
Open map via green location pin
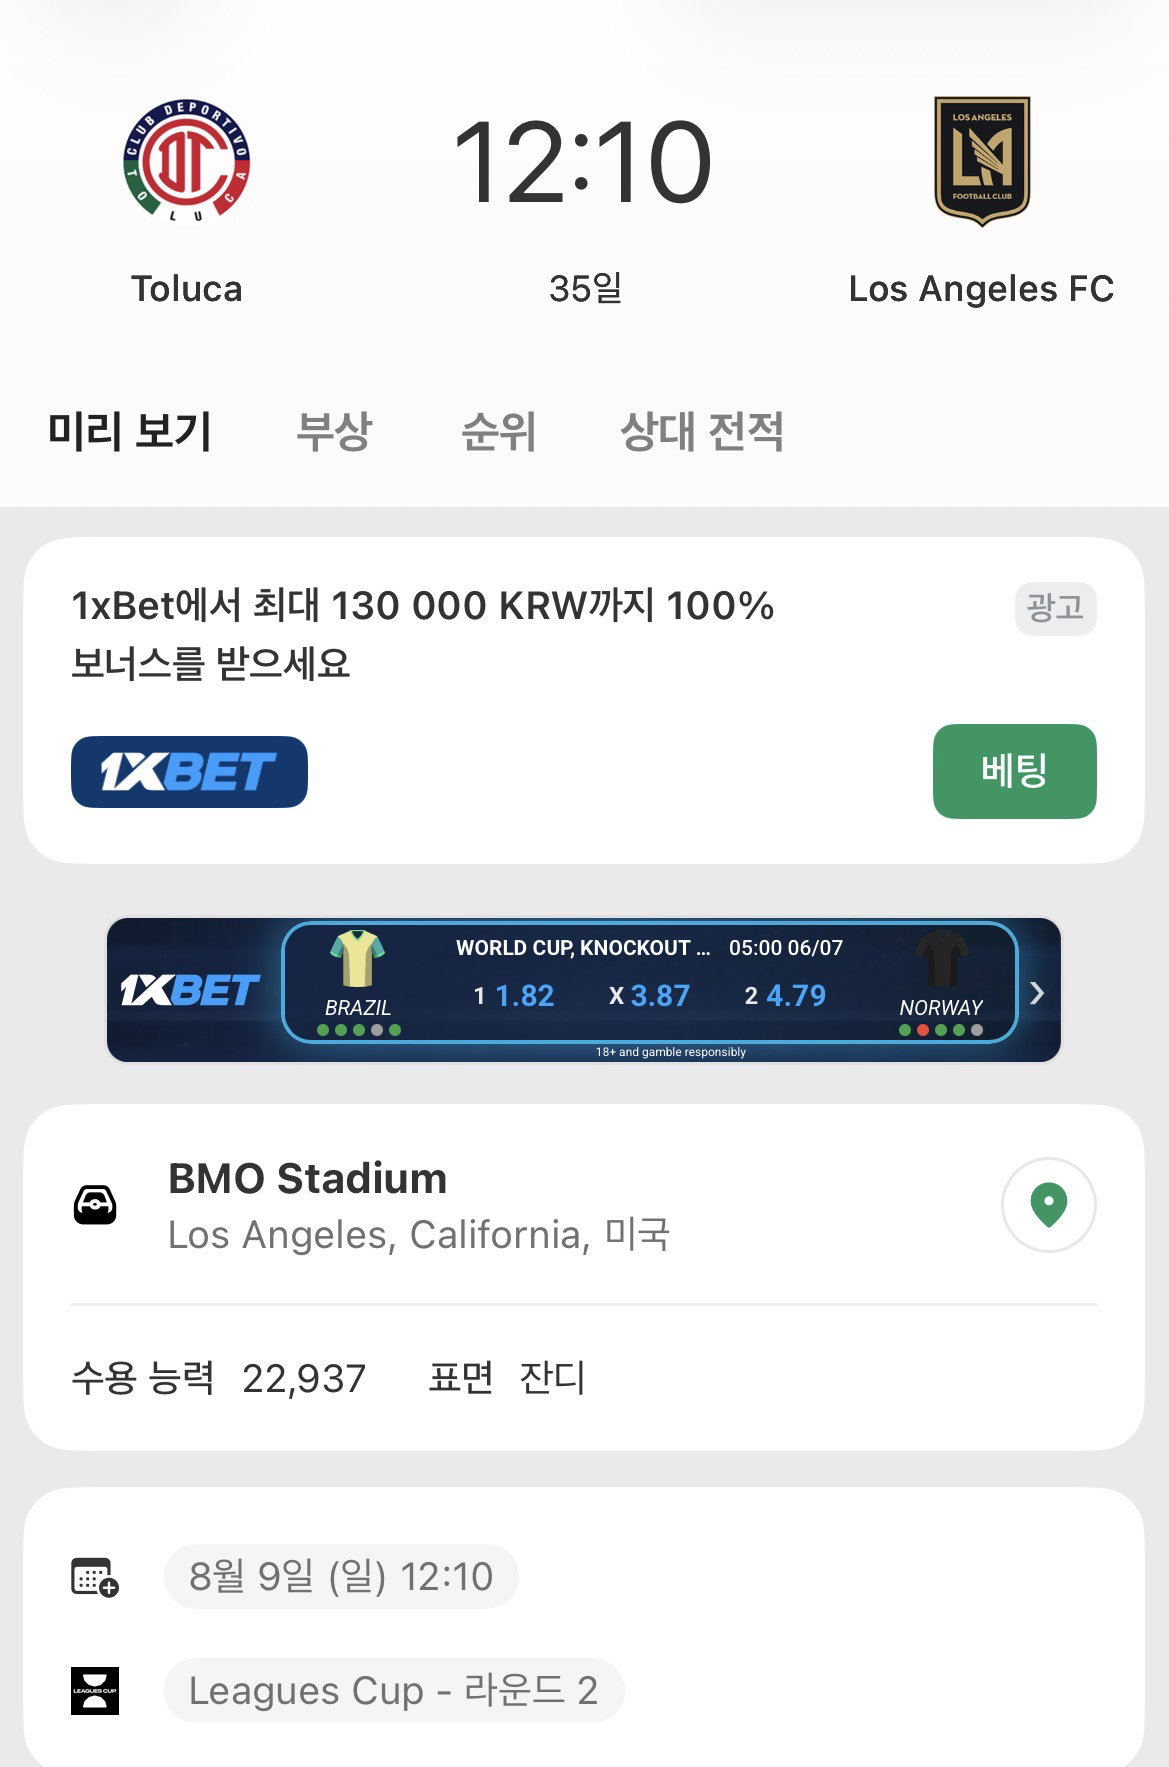[1048, 1205]
